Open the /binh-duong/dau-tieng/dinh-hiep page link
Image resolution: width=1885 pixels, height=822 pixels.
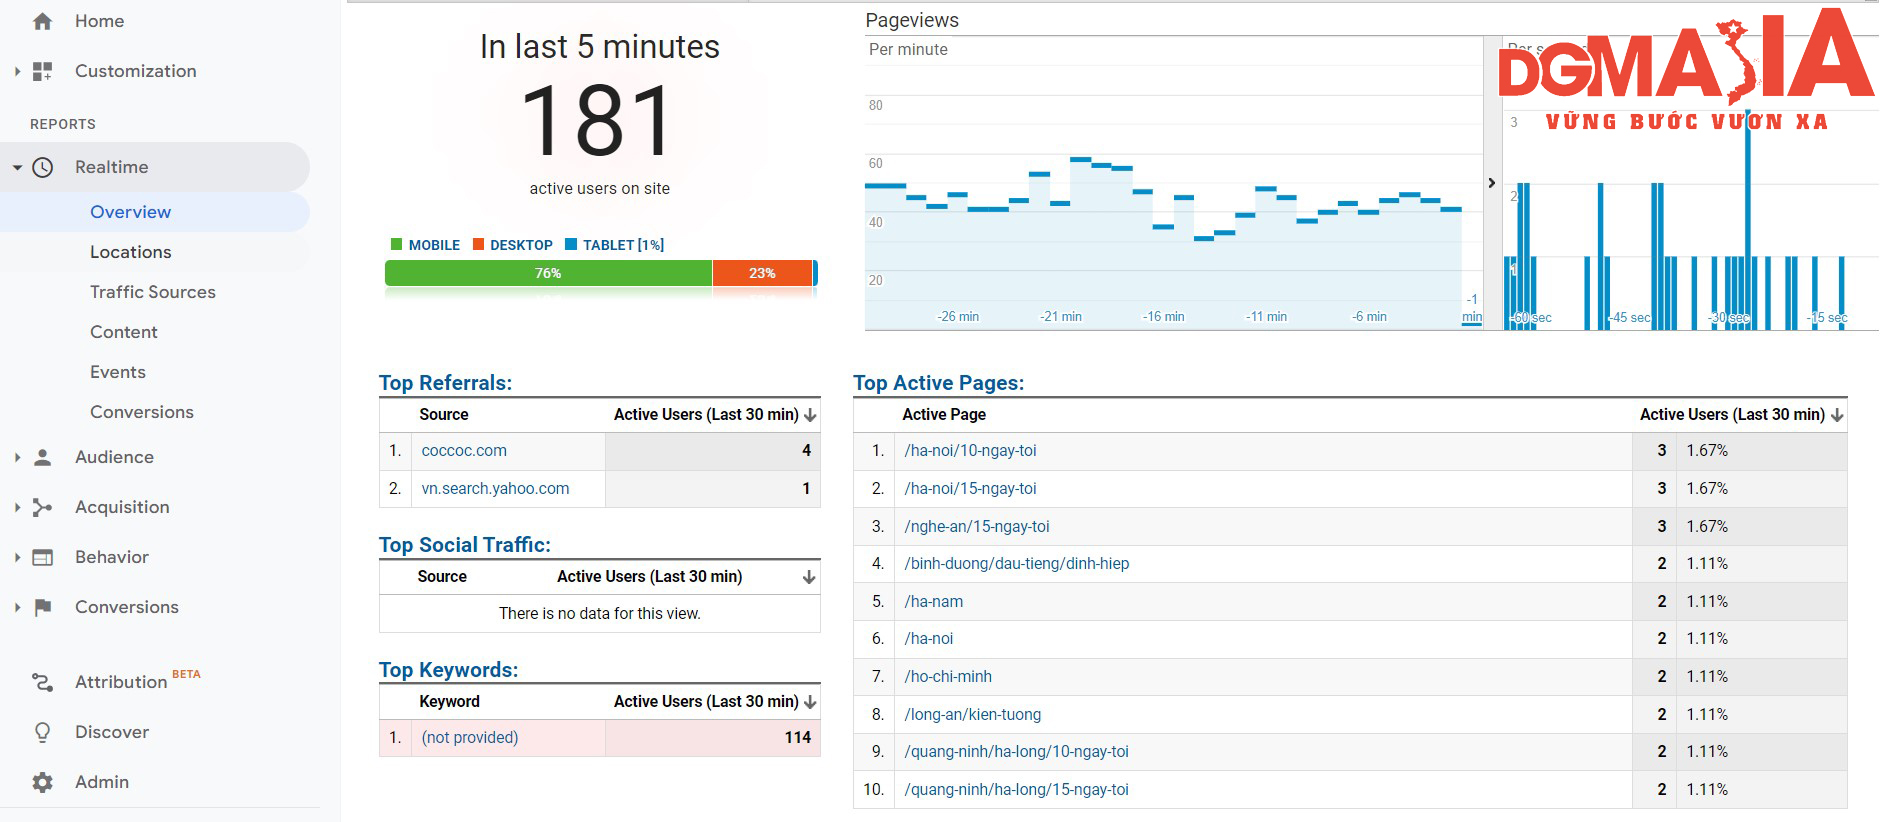point(1017,564)
